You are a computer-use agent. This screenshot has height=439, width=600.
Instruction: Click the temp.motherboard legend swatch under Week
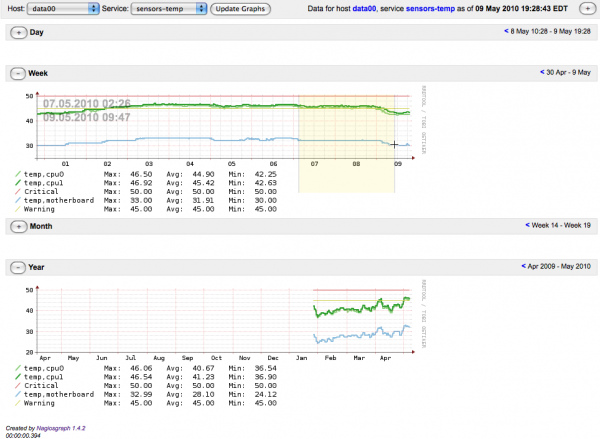coord(17,200)
